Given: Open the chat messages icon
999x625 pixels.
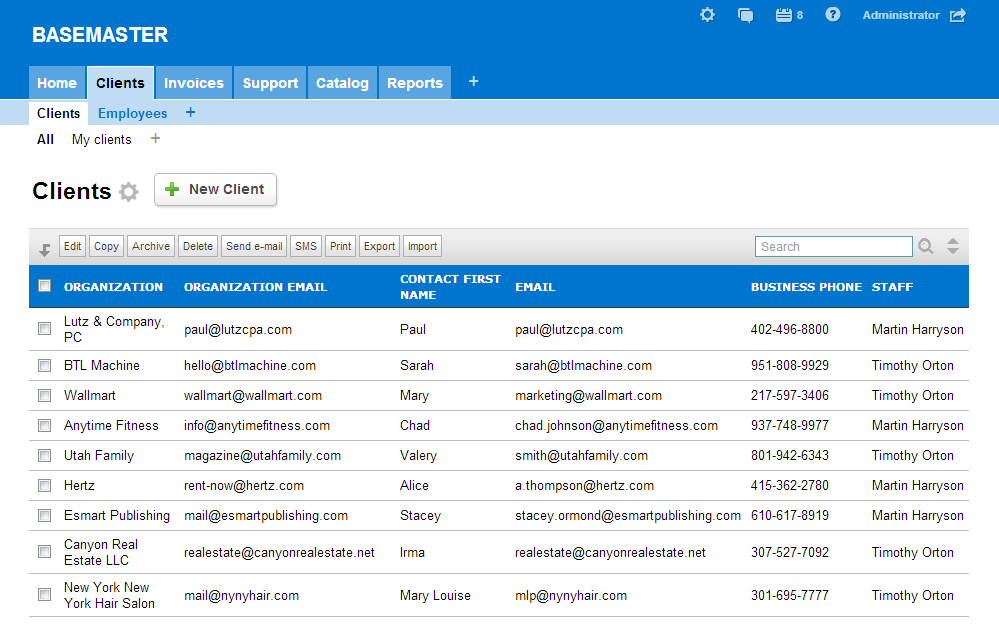Looking at the screenshot, I should (x=745, y=15).
